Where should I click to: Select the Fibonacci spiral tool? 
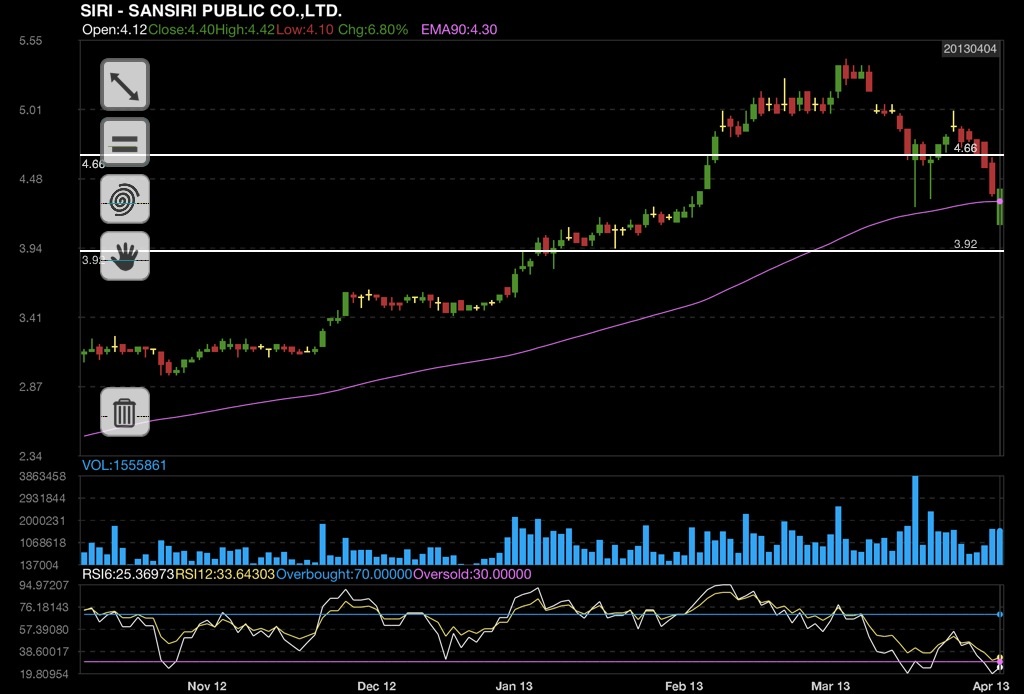click(125, 199)
